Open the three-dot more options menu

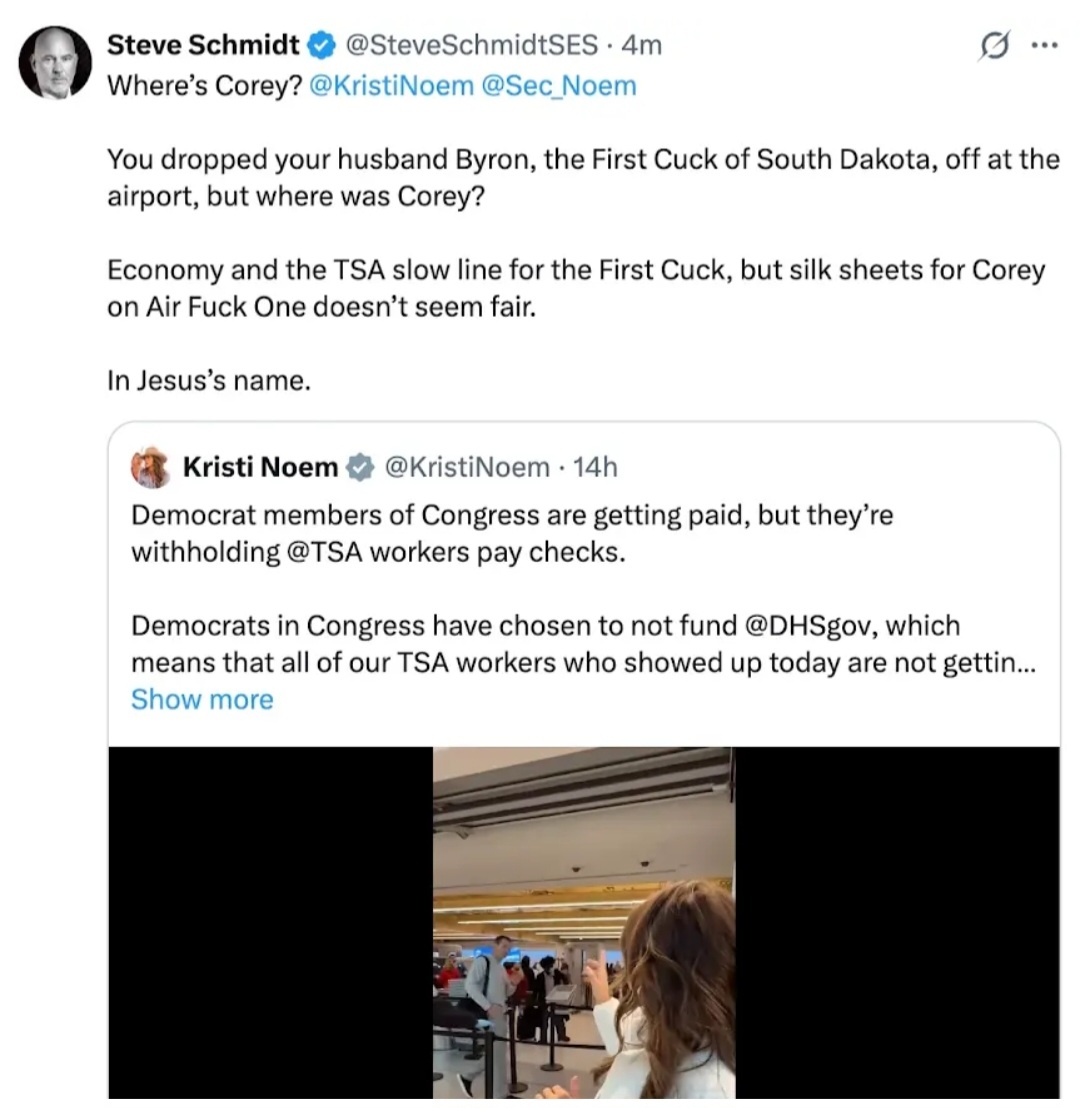[1043, 46]
